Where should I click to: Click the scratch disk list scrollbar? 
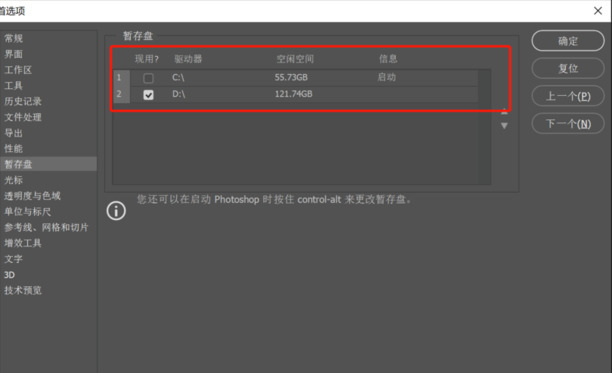coord(485,127)
